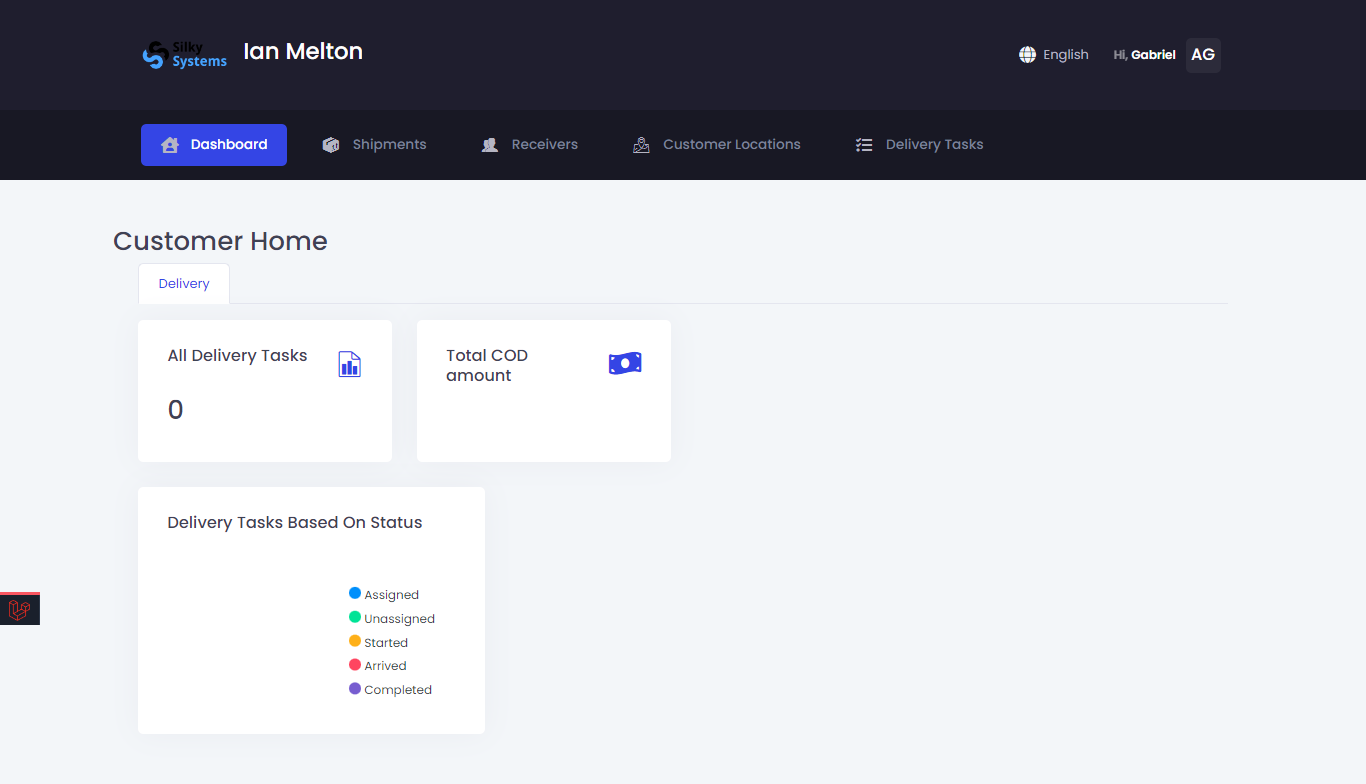This screenshot has width=1366, height=784.
Task: Click the red Arrived legend dot
Action: pos(355,665)
